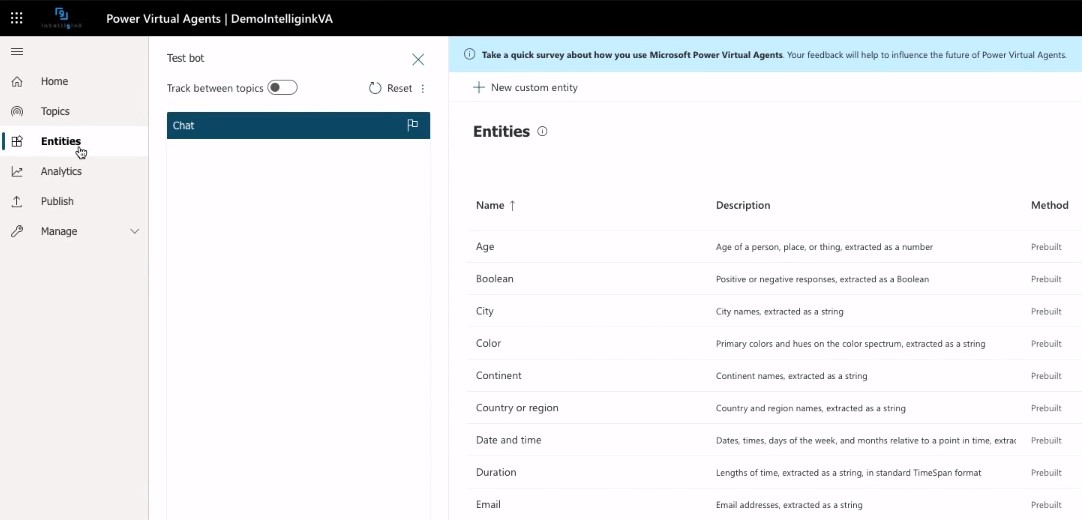
Task: Open the Manage menu item
Action: pos(59,231)
